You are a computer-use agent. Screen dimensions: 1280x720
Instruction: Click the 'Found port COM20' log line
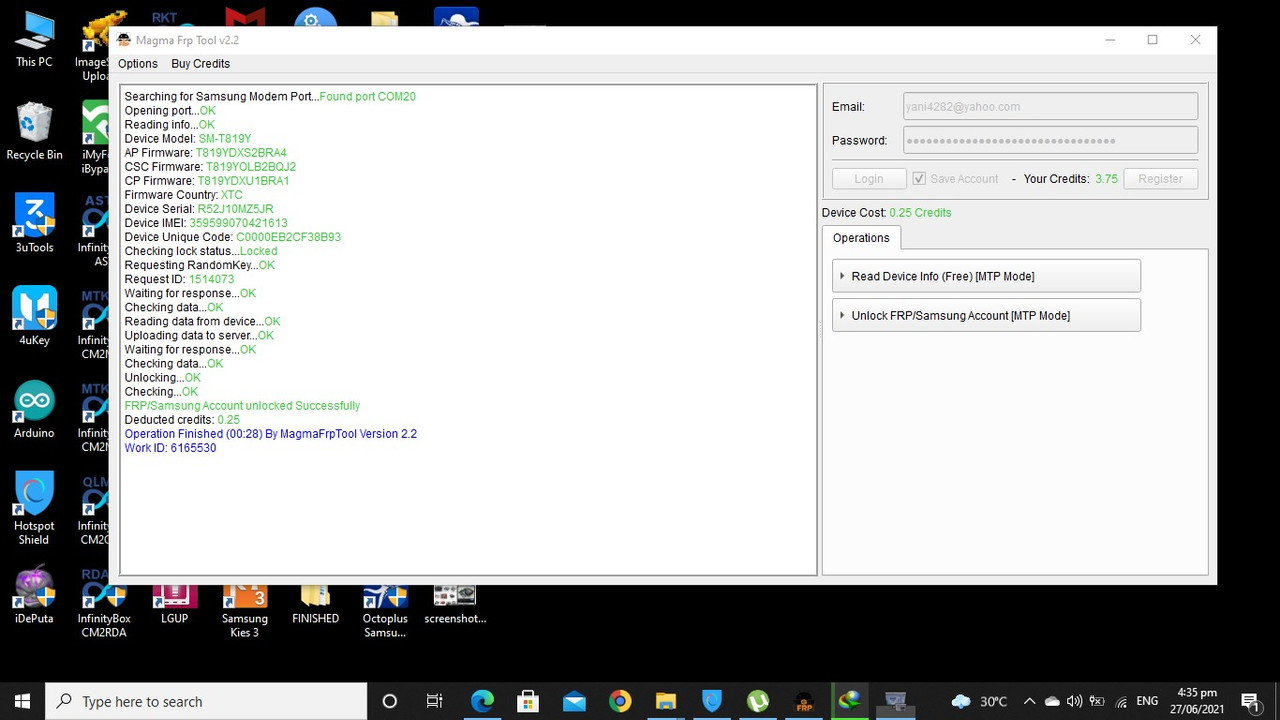pyautogui.click(x=270, y=97)
